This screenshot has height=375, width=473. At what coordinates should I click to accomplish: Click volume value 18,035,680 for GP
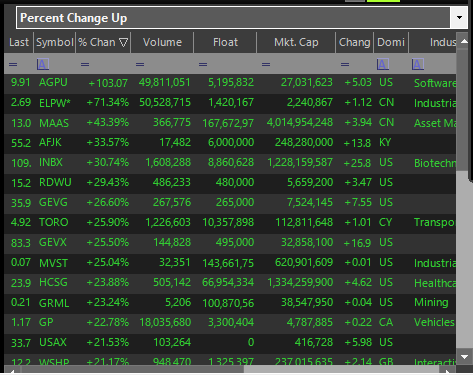(x=165, y=323)
